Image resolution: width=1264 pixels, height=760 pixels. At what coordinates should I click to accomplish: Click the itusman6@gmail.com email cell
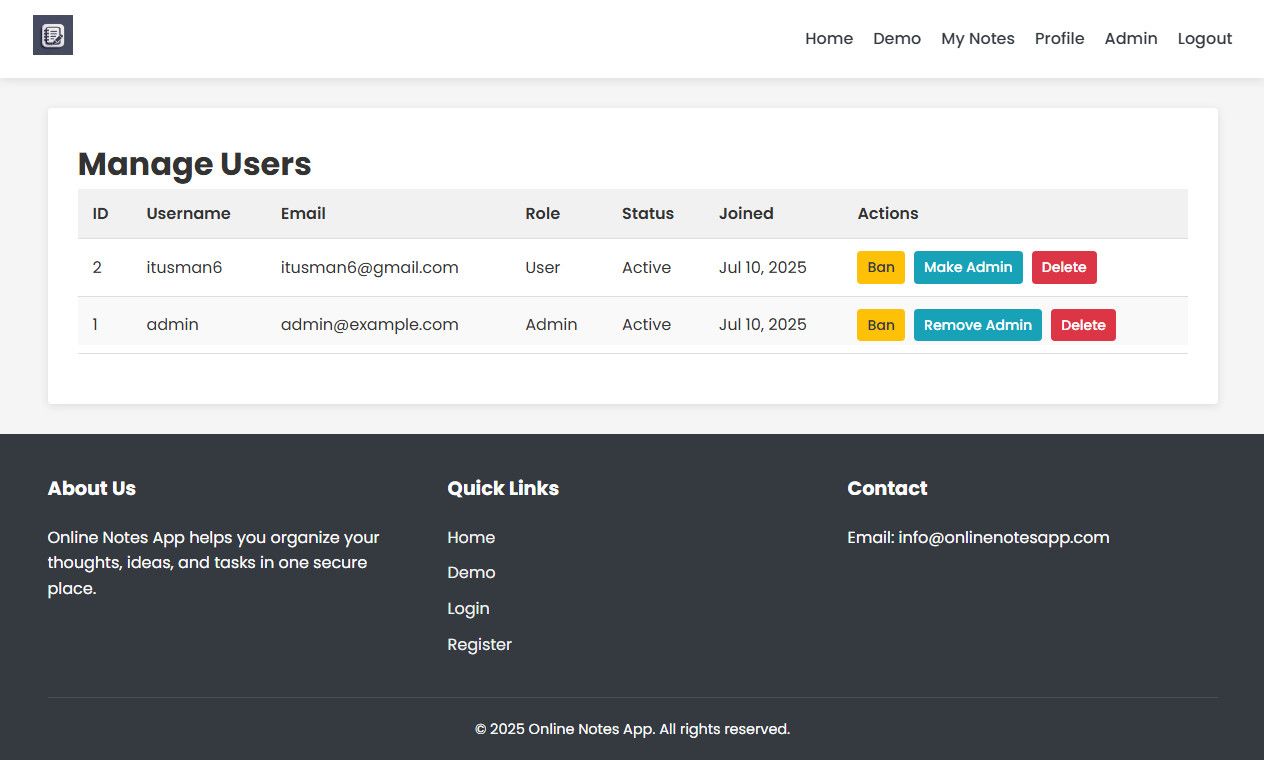pyautogui.click(x=369, y=268)
